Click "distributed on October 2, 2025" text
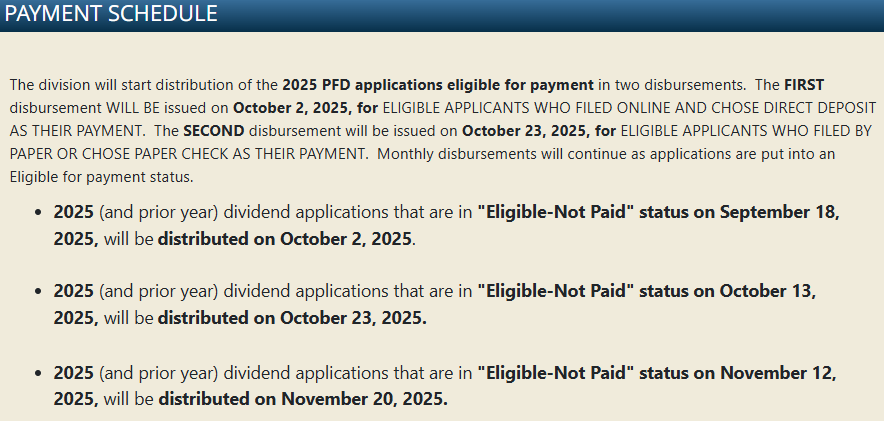The height and width of the screenshot is (421, 884). click(x=285, y=239)
